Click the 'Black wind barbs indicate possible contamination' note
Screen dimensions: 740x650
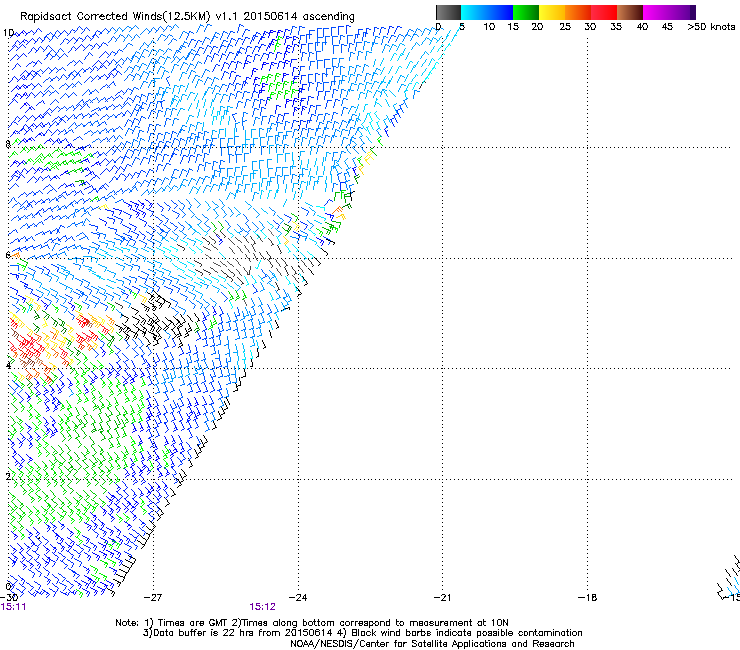coord(467,633)
